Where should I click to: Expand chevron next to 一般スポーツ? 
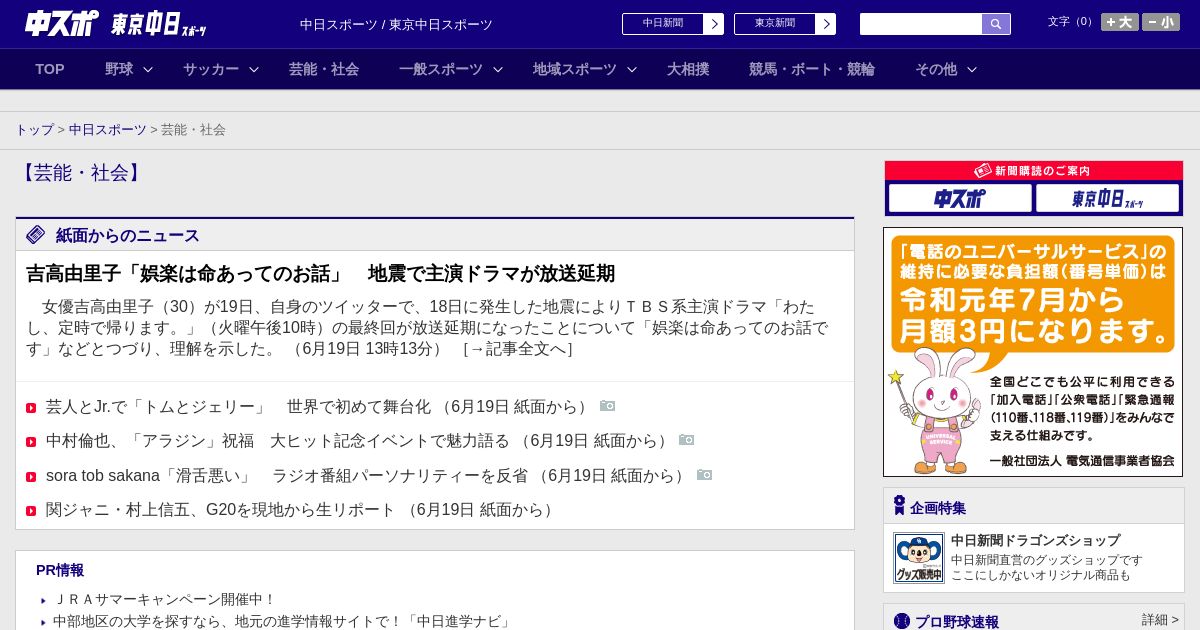(498, 70)
